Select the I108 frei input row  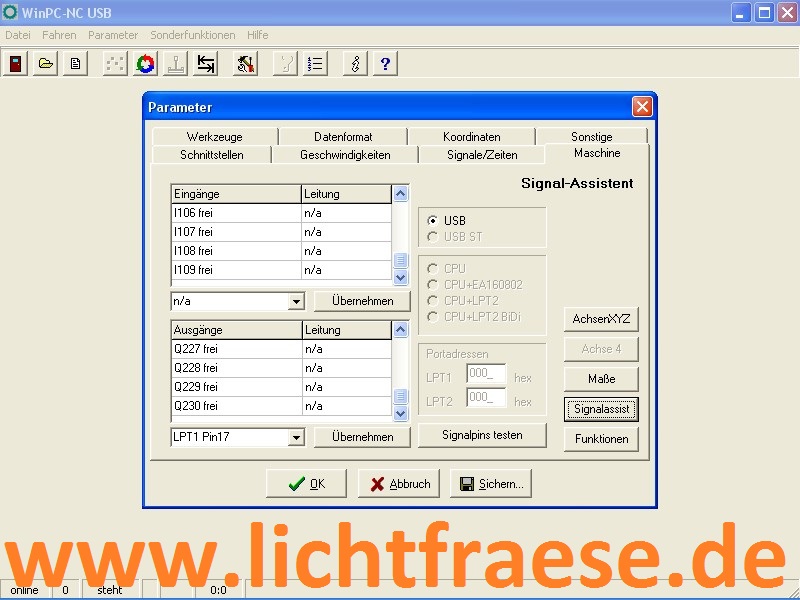[282, 251]
